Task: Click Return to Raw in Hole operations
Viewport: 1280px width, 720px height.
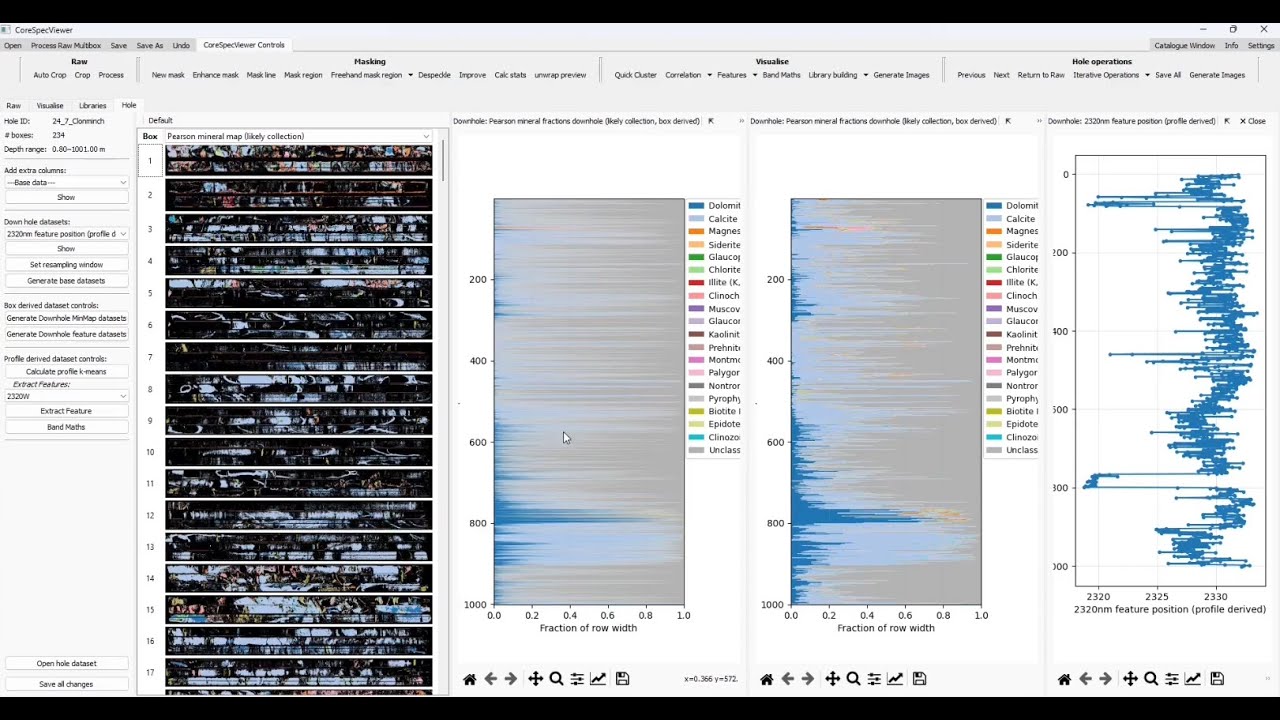Action: (1041, 75)
